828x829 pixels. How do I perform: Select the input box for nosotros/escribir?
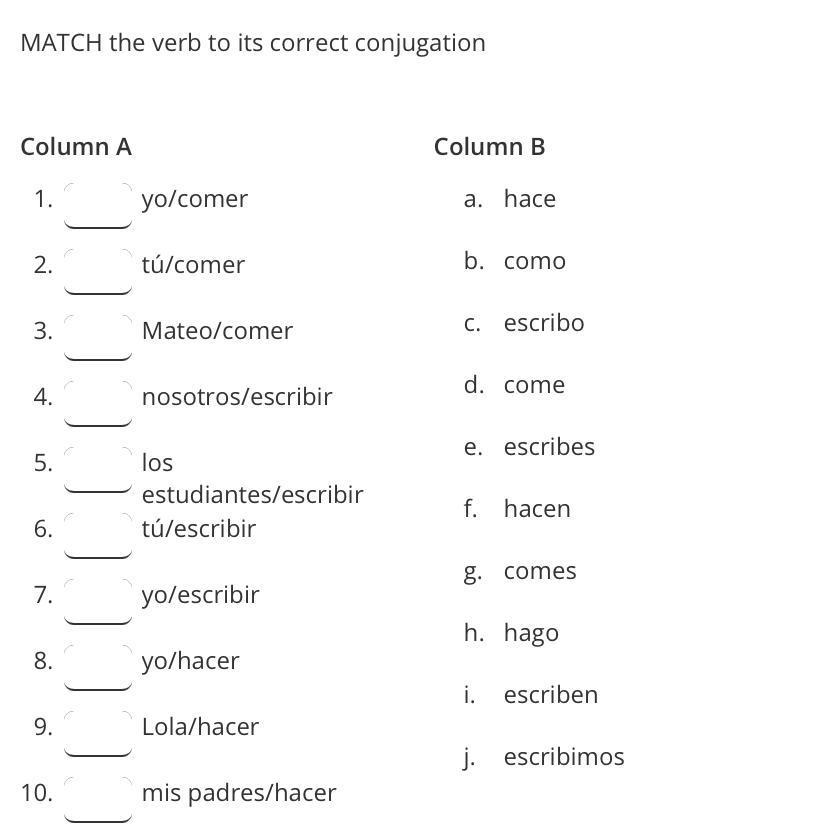point(98,403)
